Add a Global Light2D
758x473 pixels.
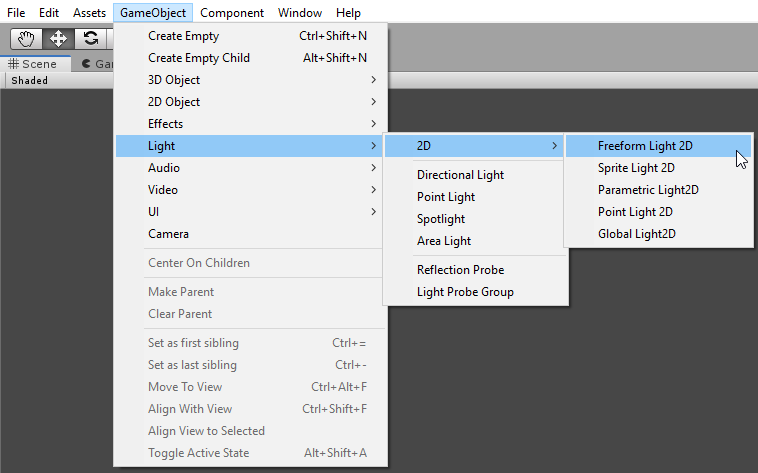[x=637, y=234]
